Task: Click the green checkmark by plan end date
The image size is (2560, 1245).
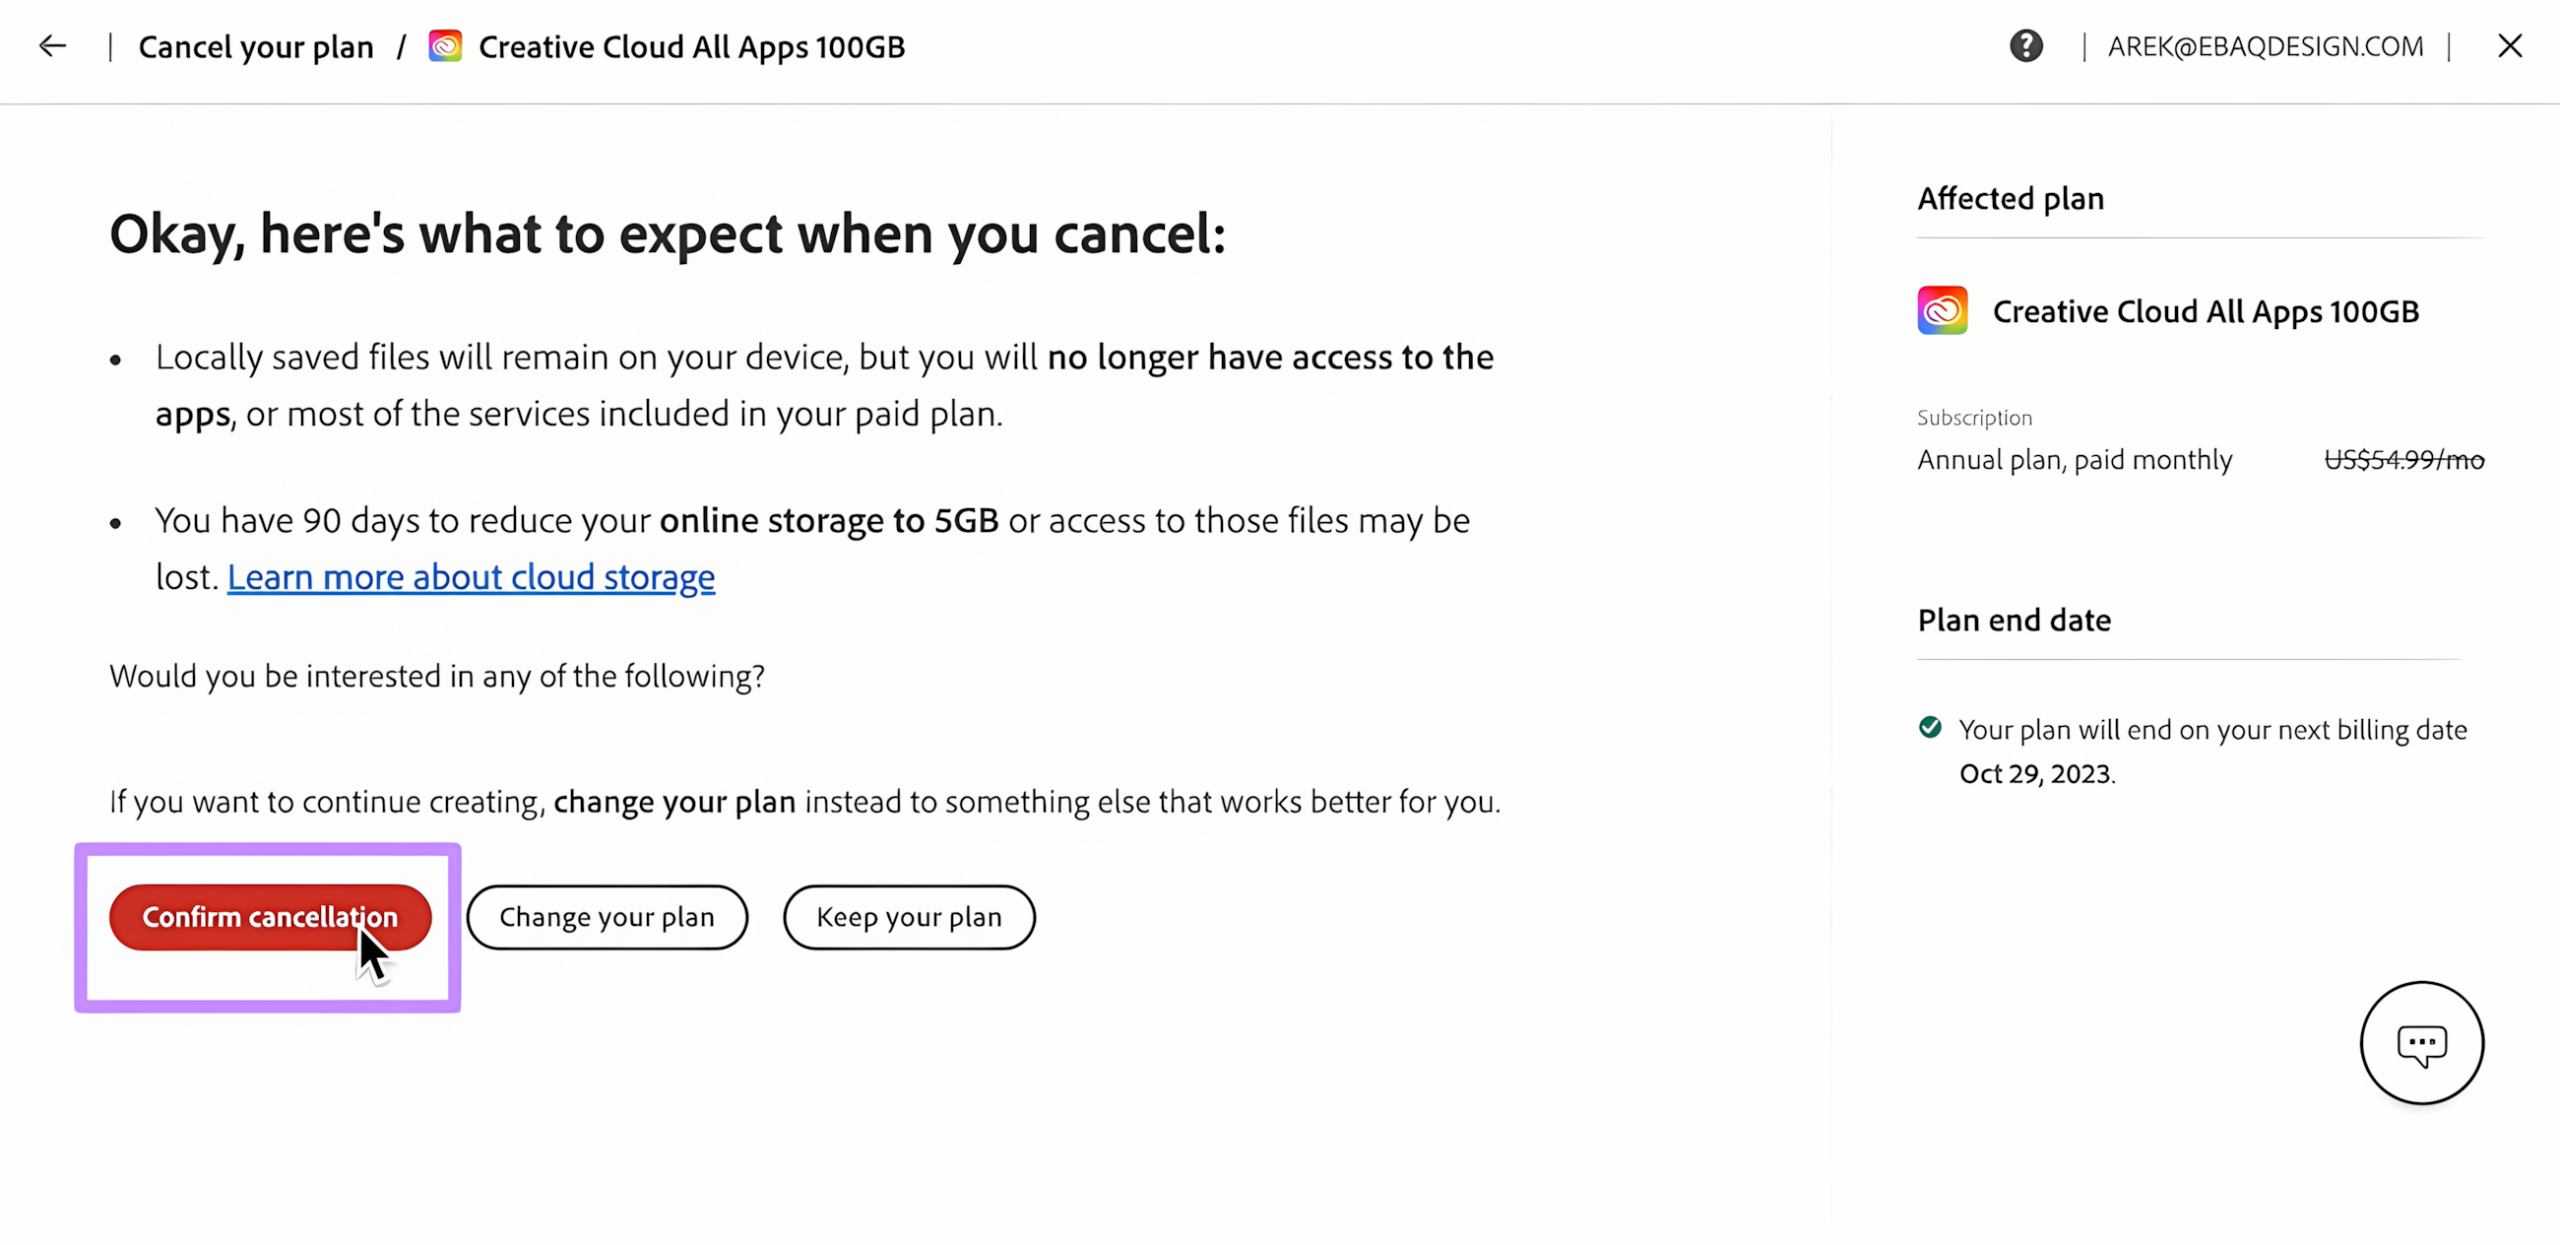Action: pos(1930,728)
